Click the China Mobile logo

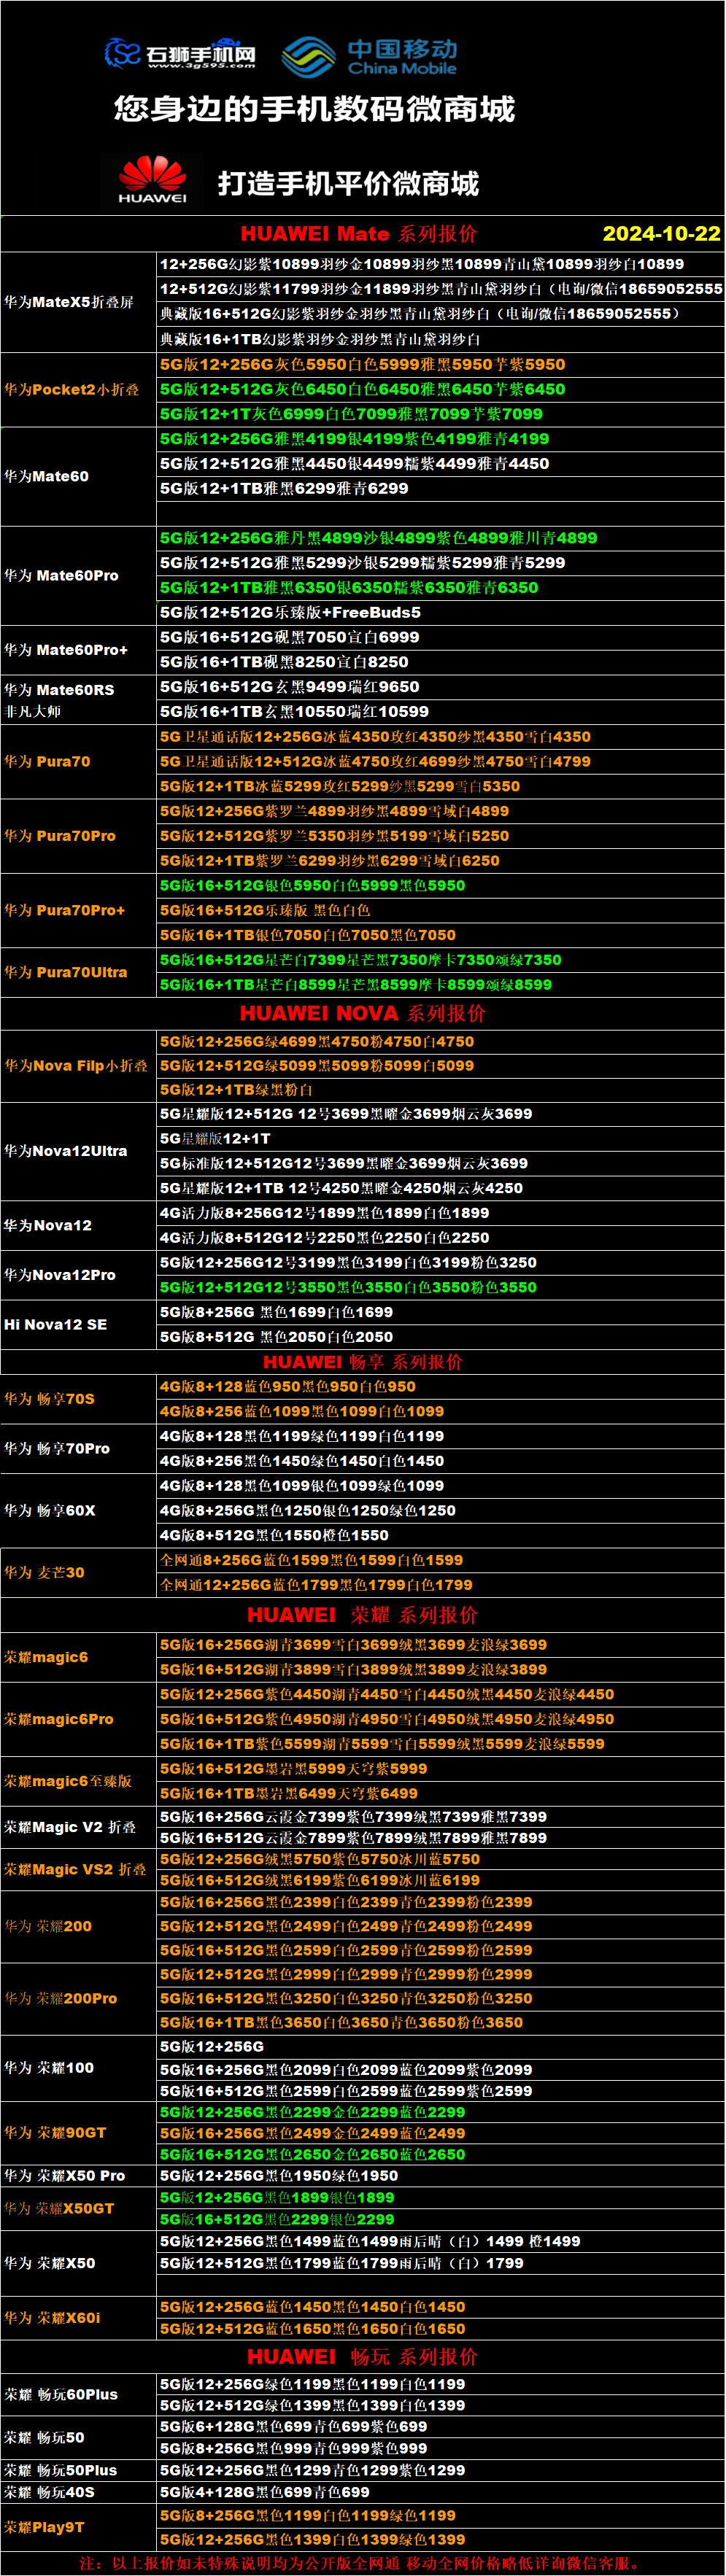tap(369, 57)
